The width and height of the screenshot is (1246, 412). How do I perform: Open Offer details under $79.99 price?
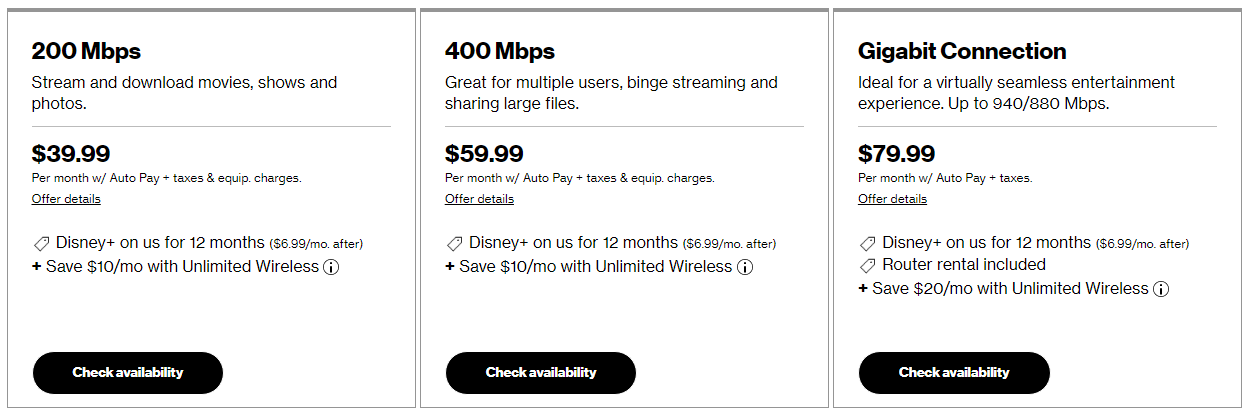pyautogui.click(x=892, y=199)
